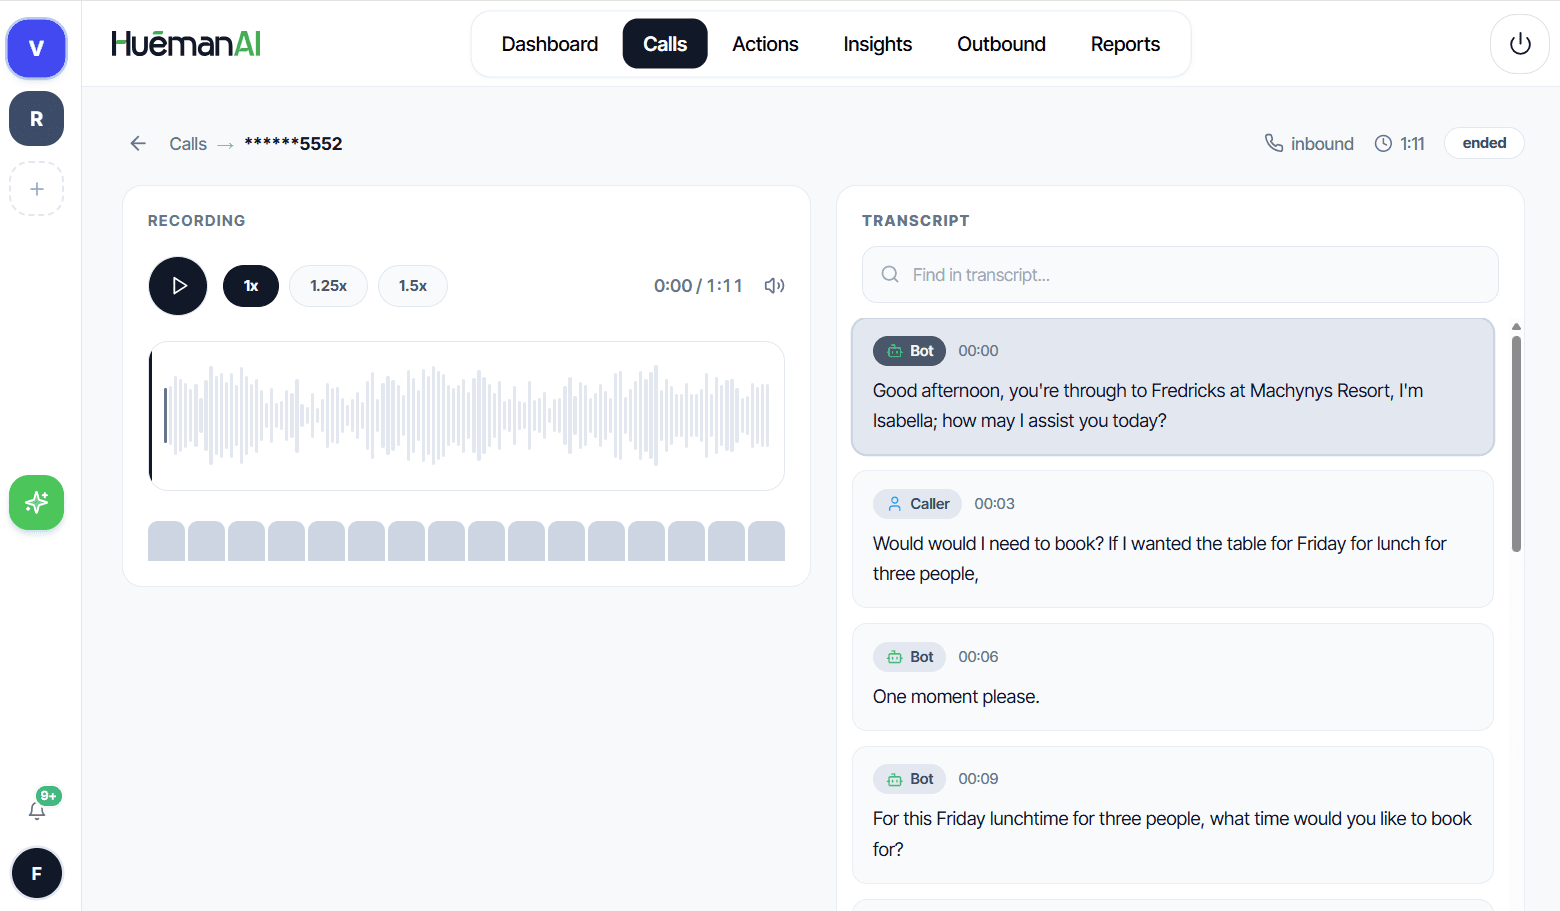The width and height of the screenshot is (1560, 911).
Task: Set playback speed to 1x
Action: pos(251,286)
